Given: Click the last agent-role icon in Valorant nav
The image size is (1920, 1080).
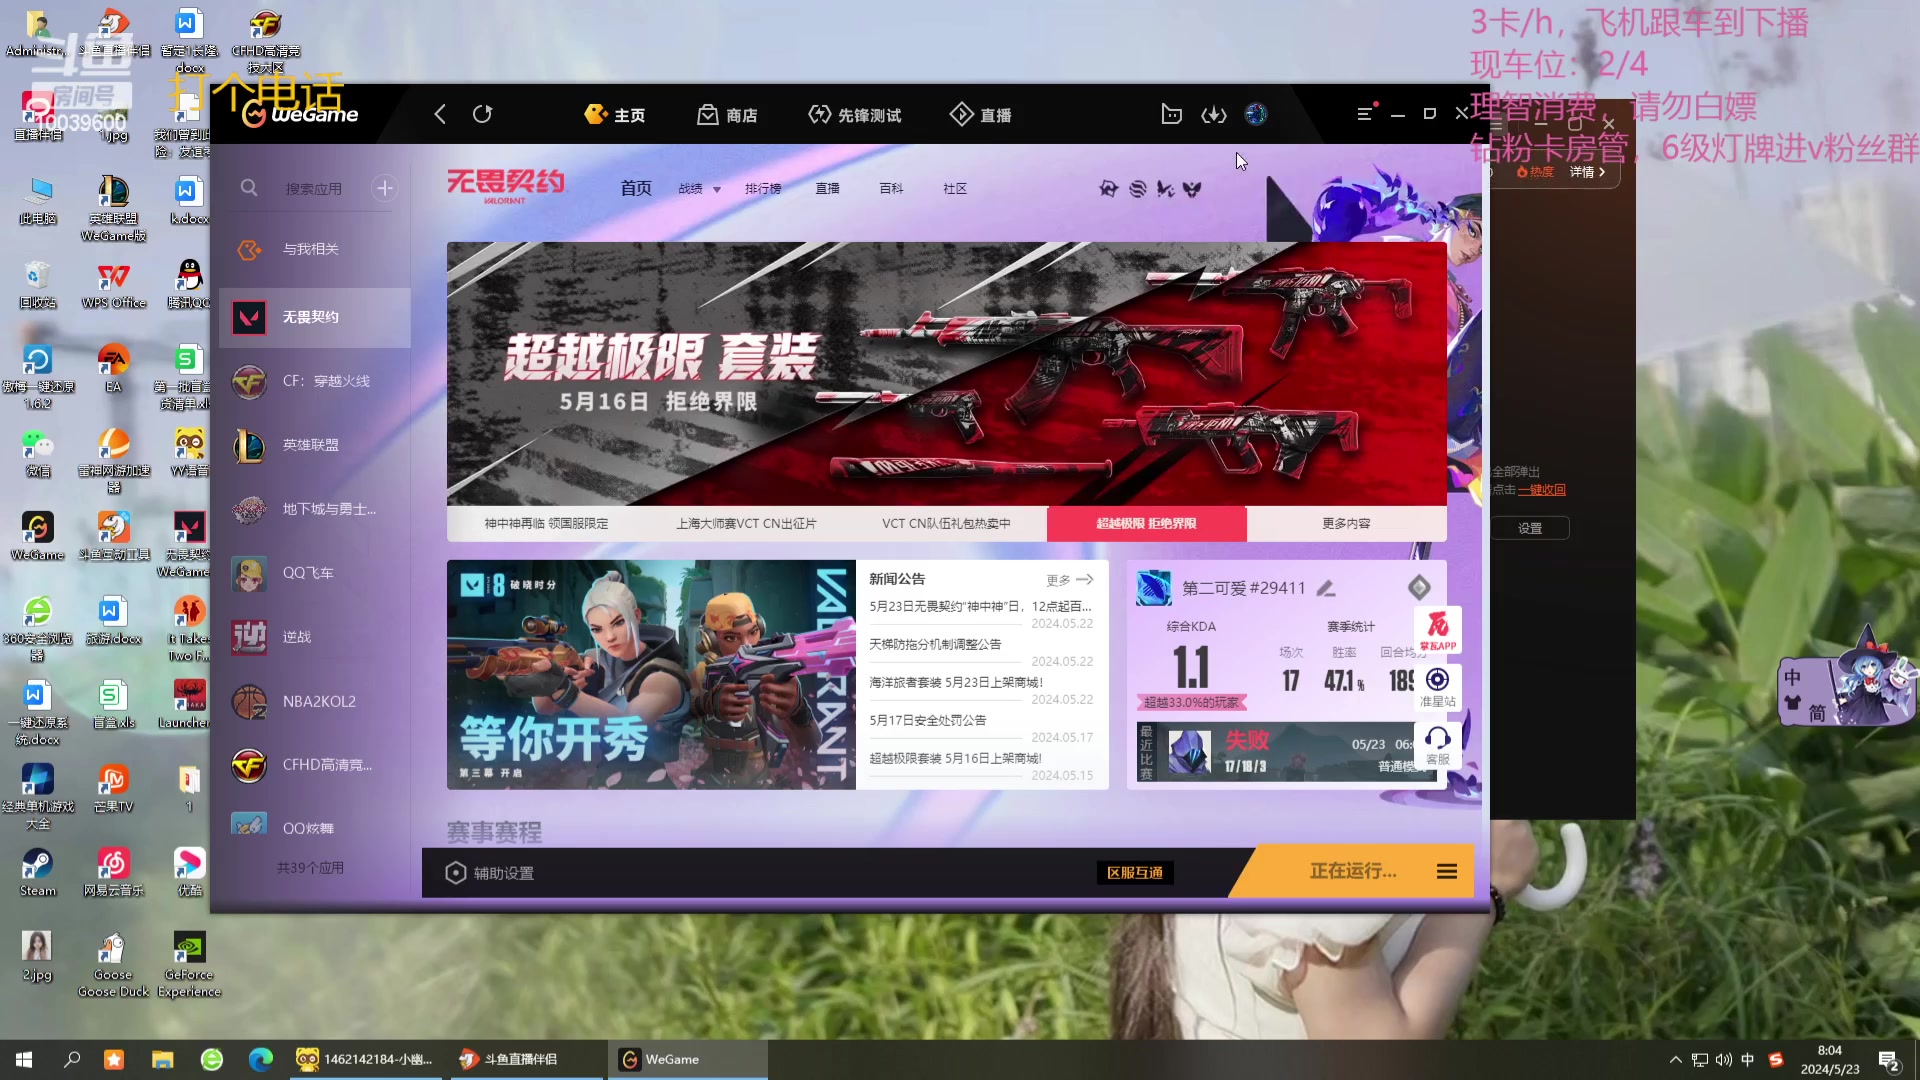Looking at the screenshot, I should 1192,188.
